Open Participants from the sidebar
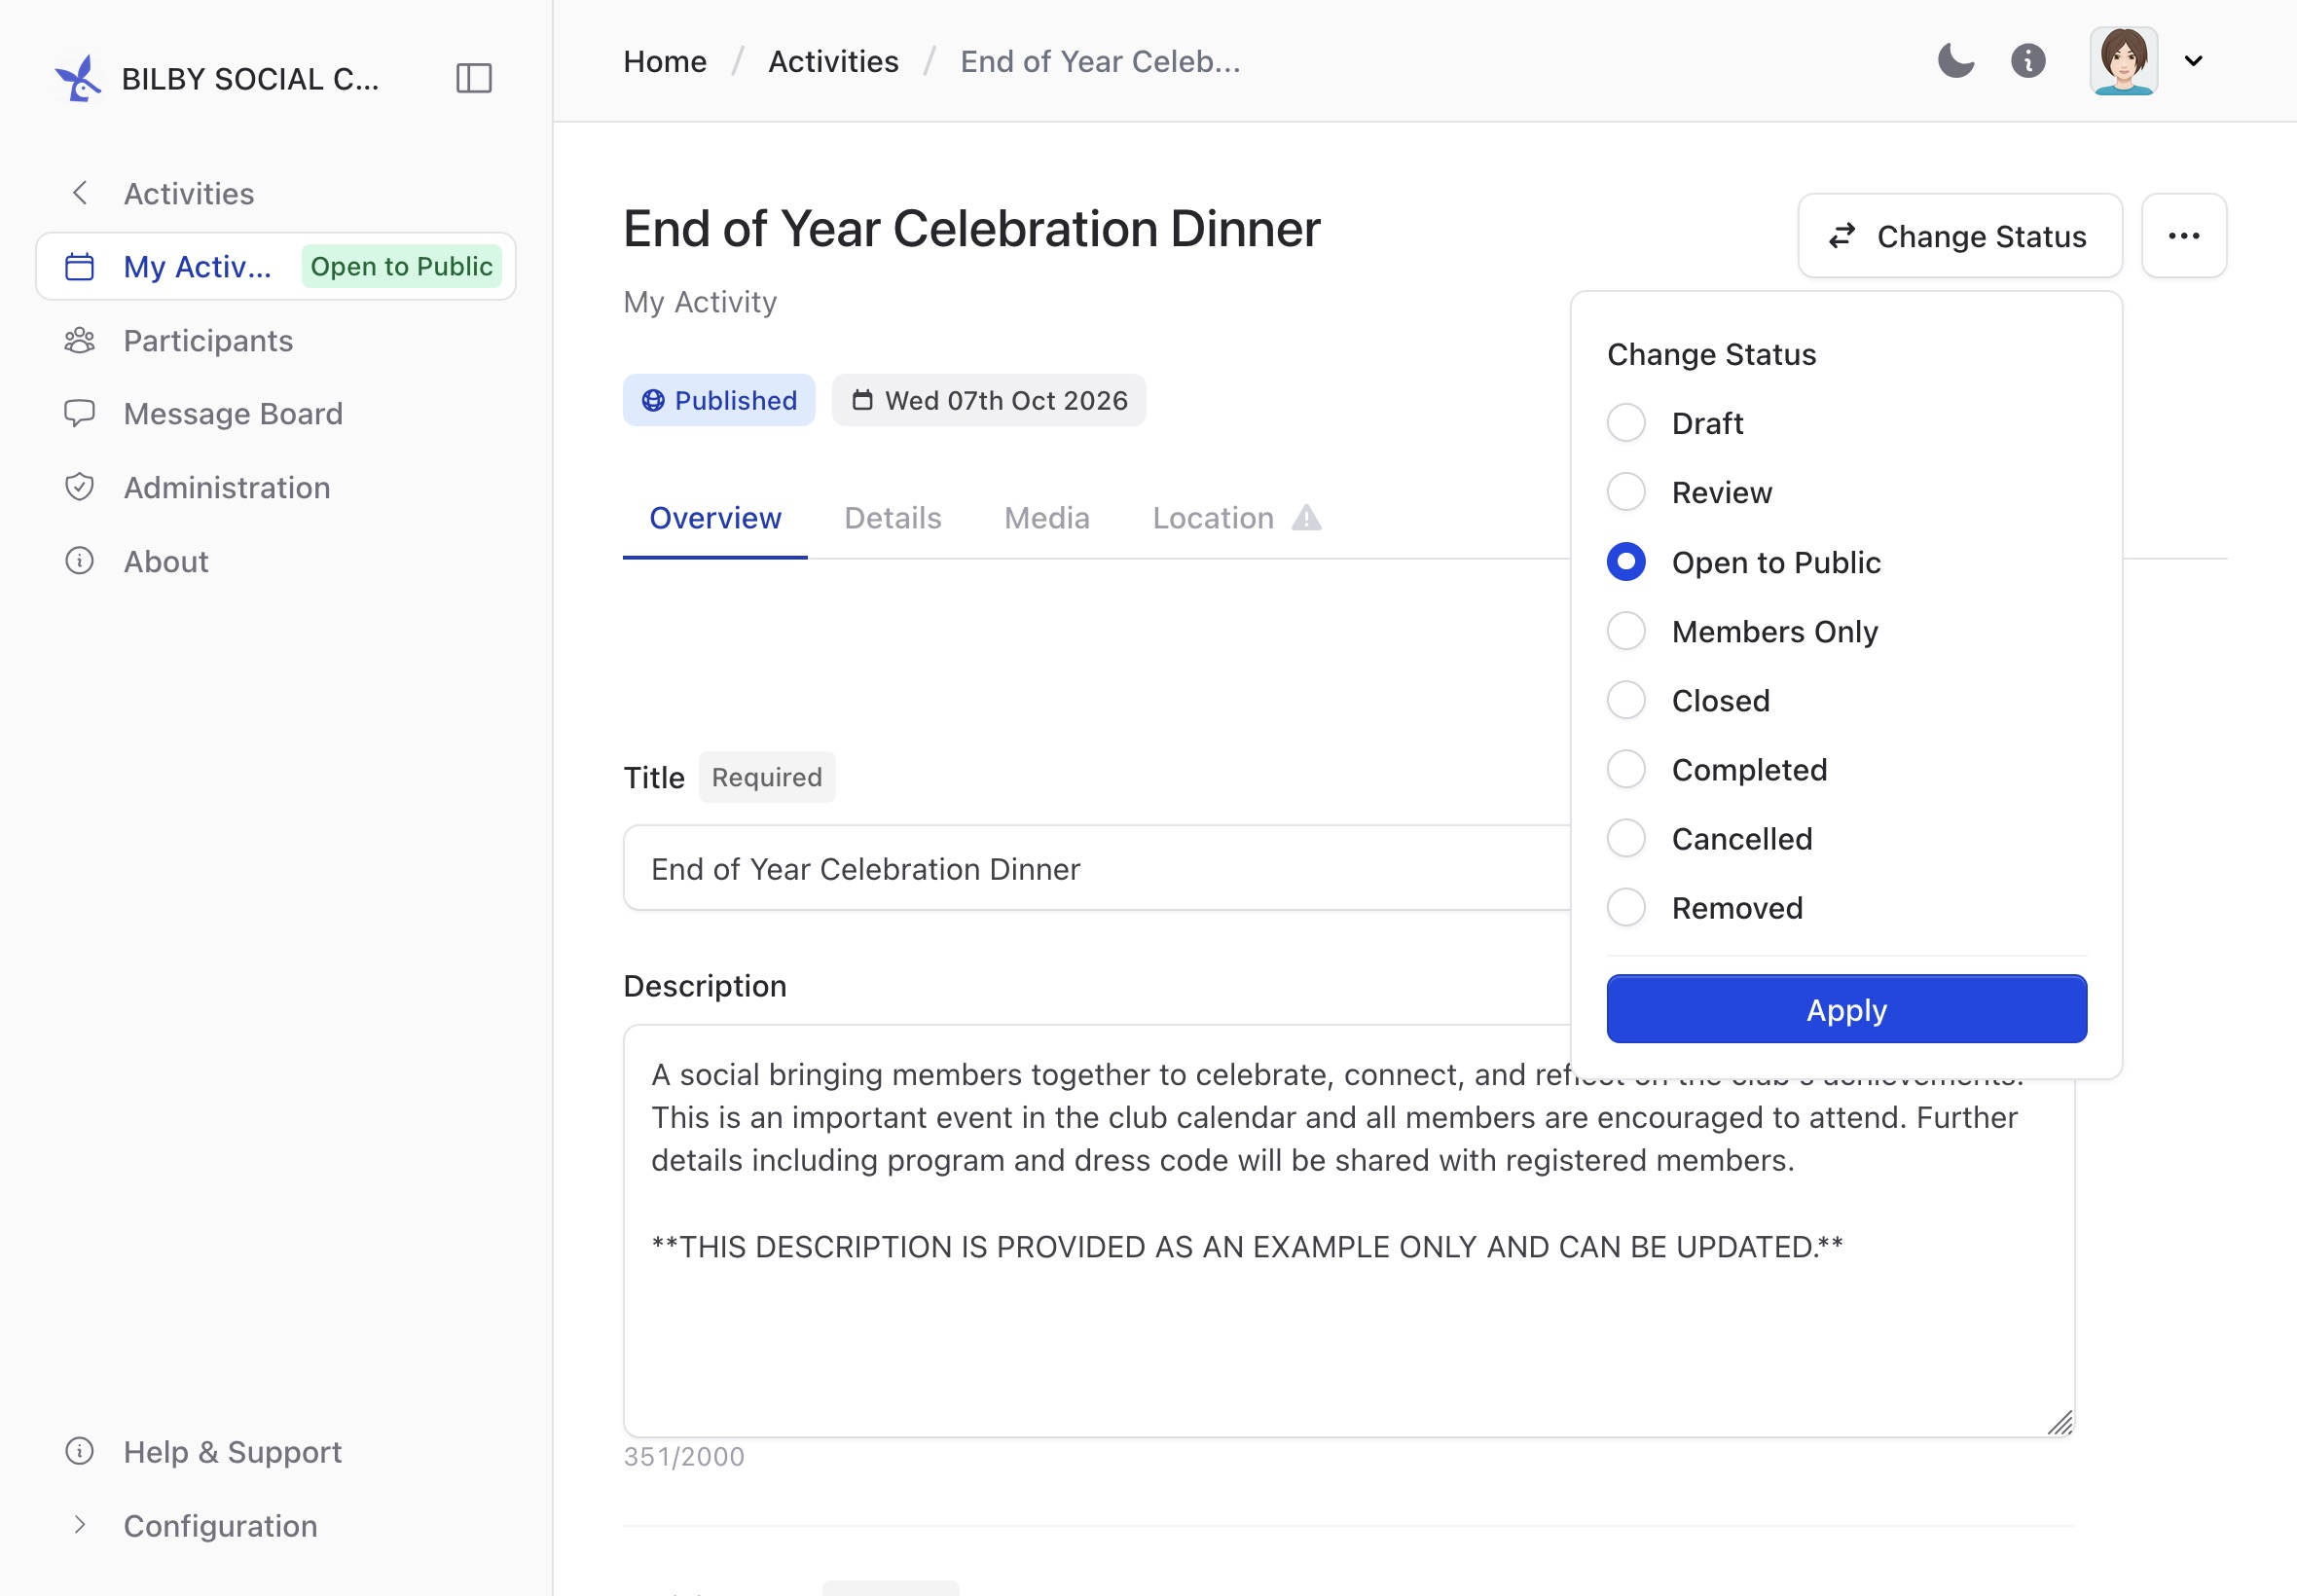The height and width of the screenshot is (1596, 2297). tap(208, 341)
